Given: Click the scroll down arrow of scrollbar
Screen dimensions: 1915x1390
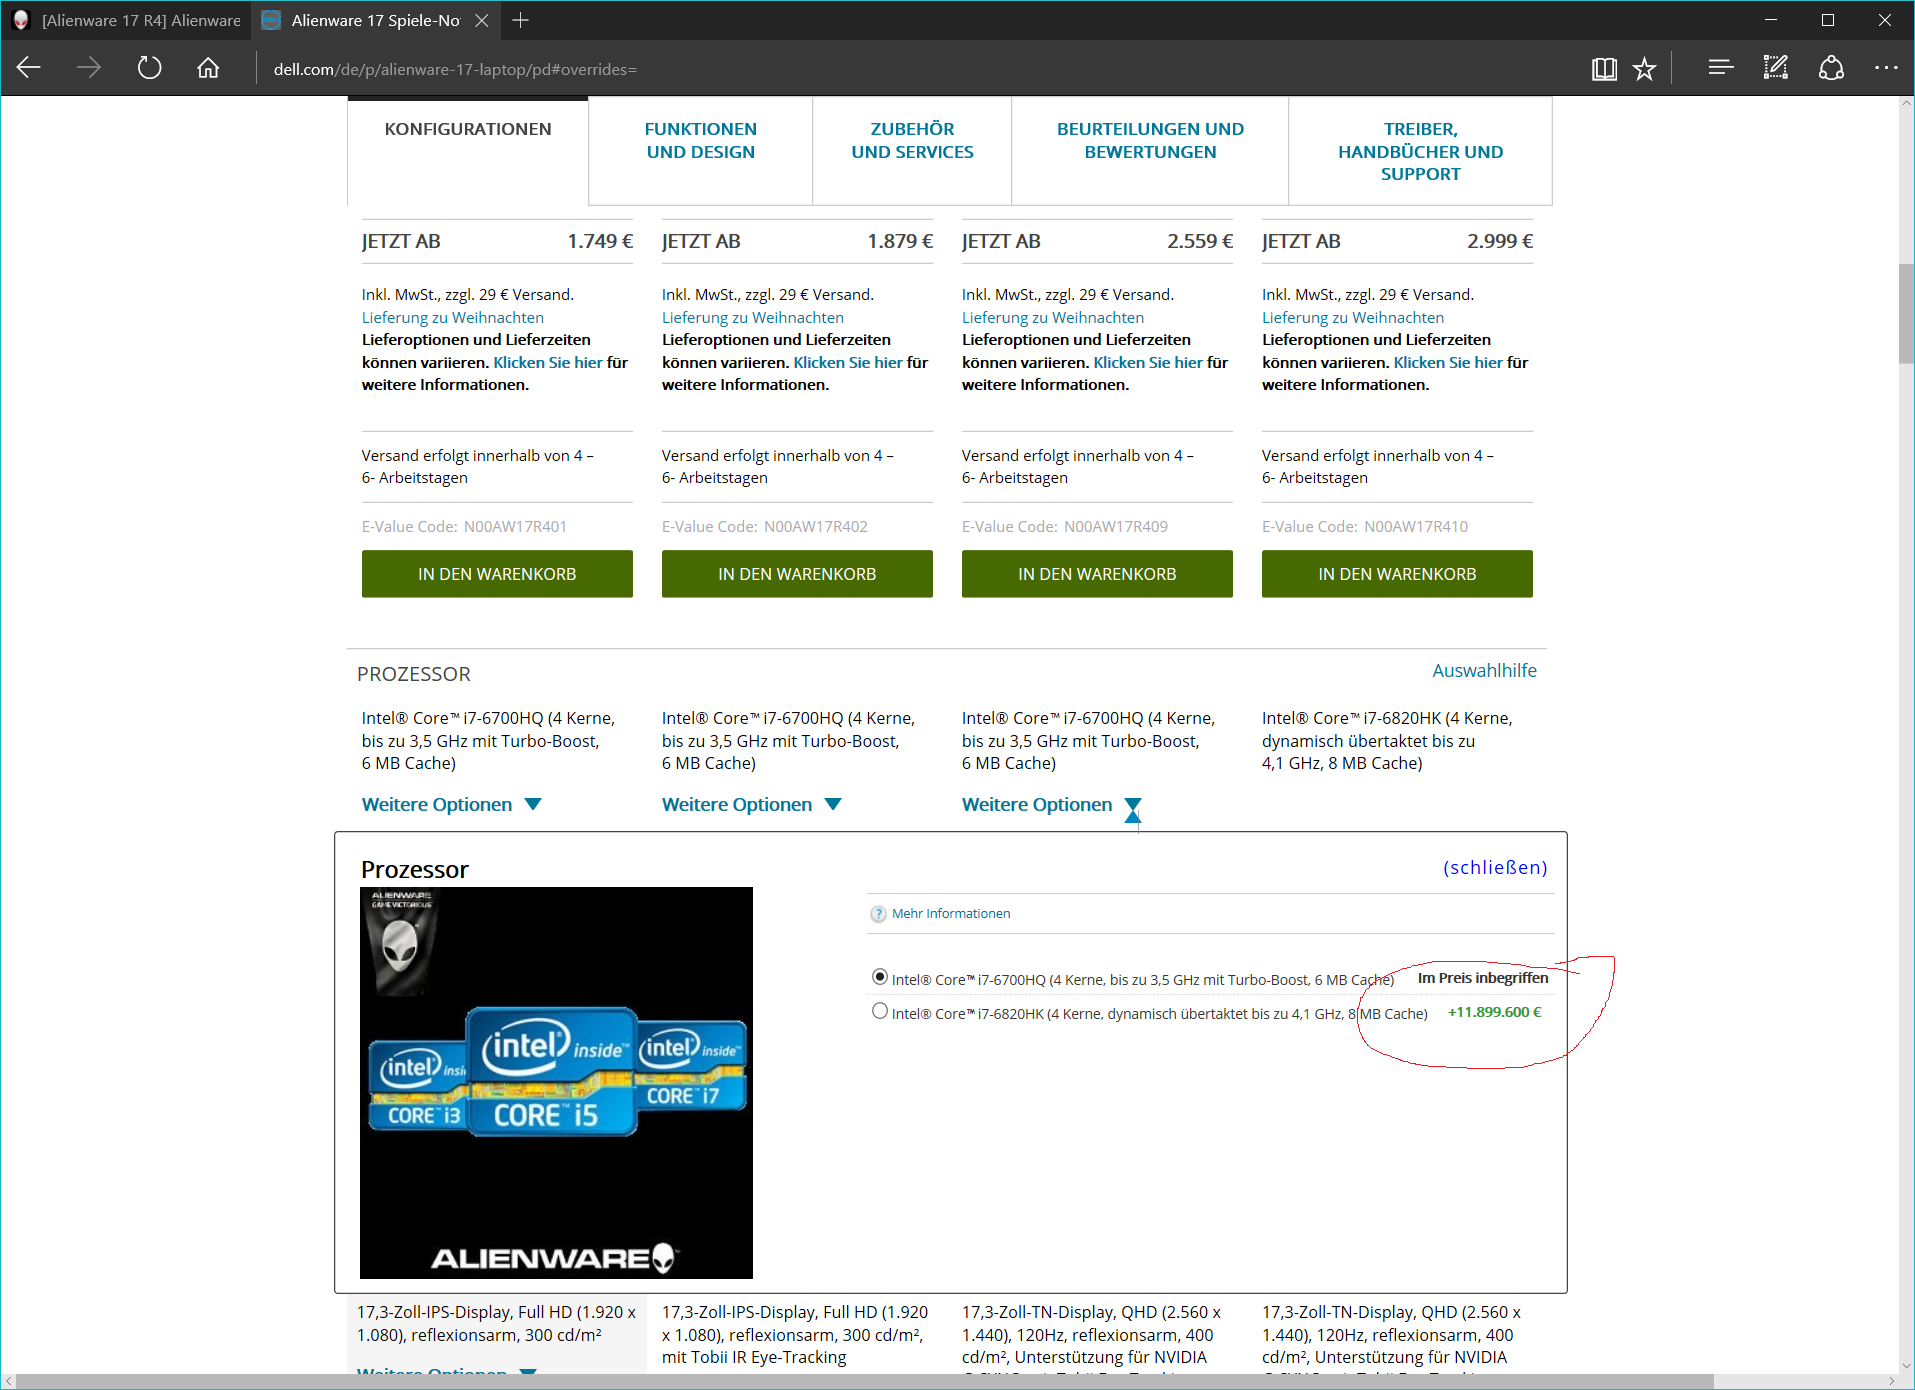Looking at the screenshot, I should [x=1906, y=1365].
